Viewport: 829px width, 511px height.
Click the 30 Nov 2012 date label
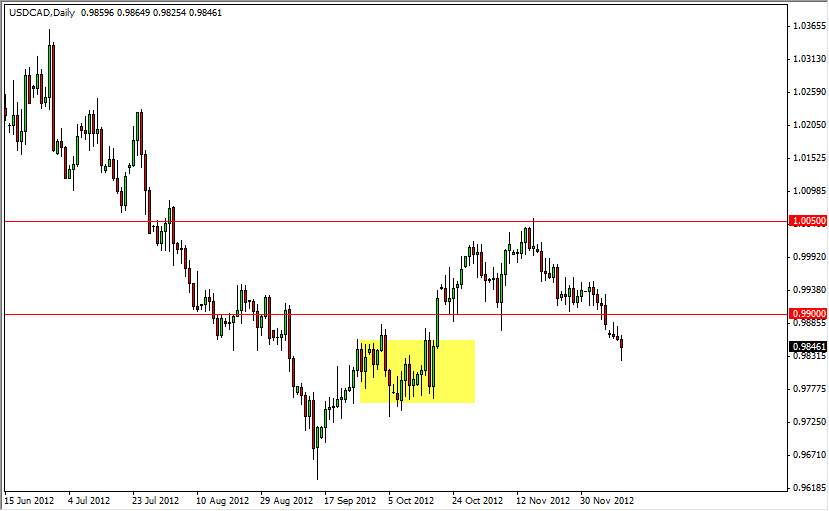(607, 500)
